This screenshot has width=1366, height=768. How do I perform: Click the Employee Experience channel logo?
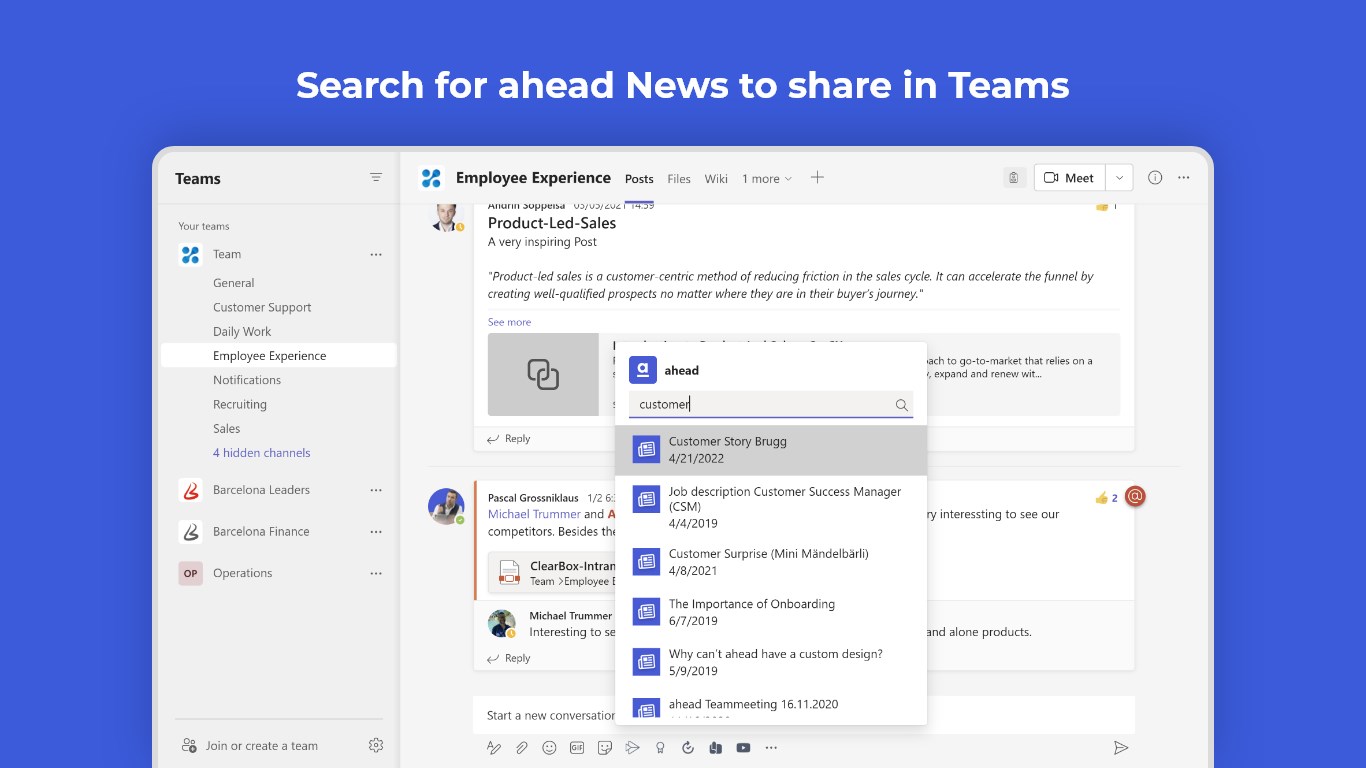[x=431, y=178]
